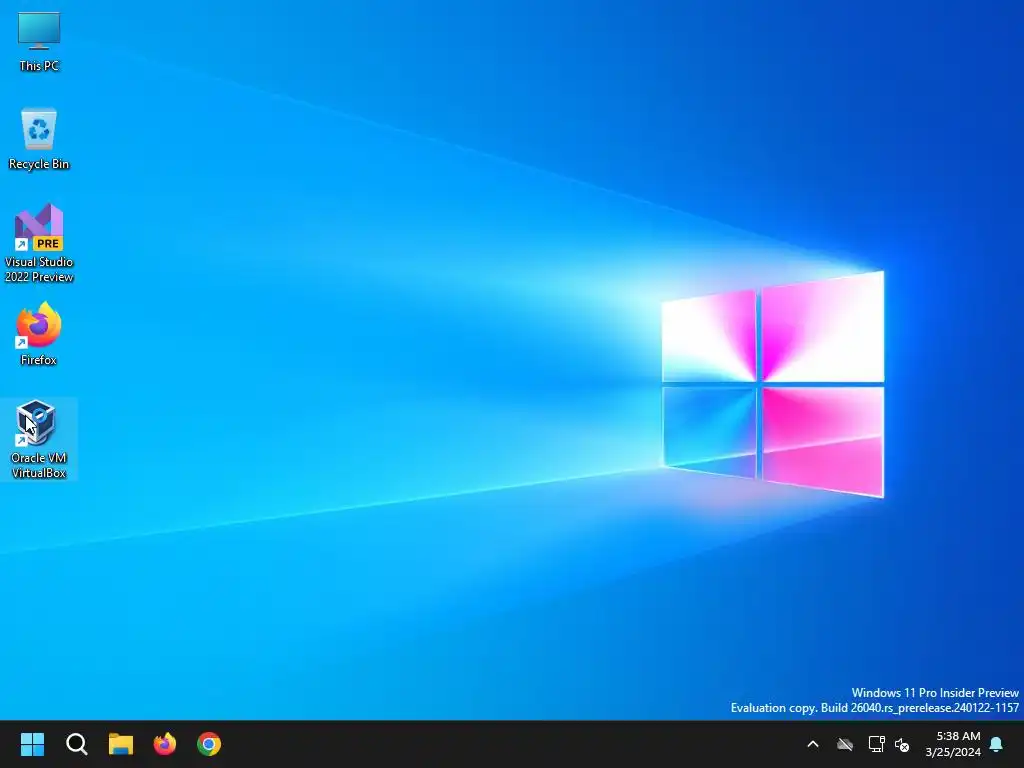Launch Firefox from the taskbar
This screenshot has height=768, width=1024.
pos(165,744)
